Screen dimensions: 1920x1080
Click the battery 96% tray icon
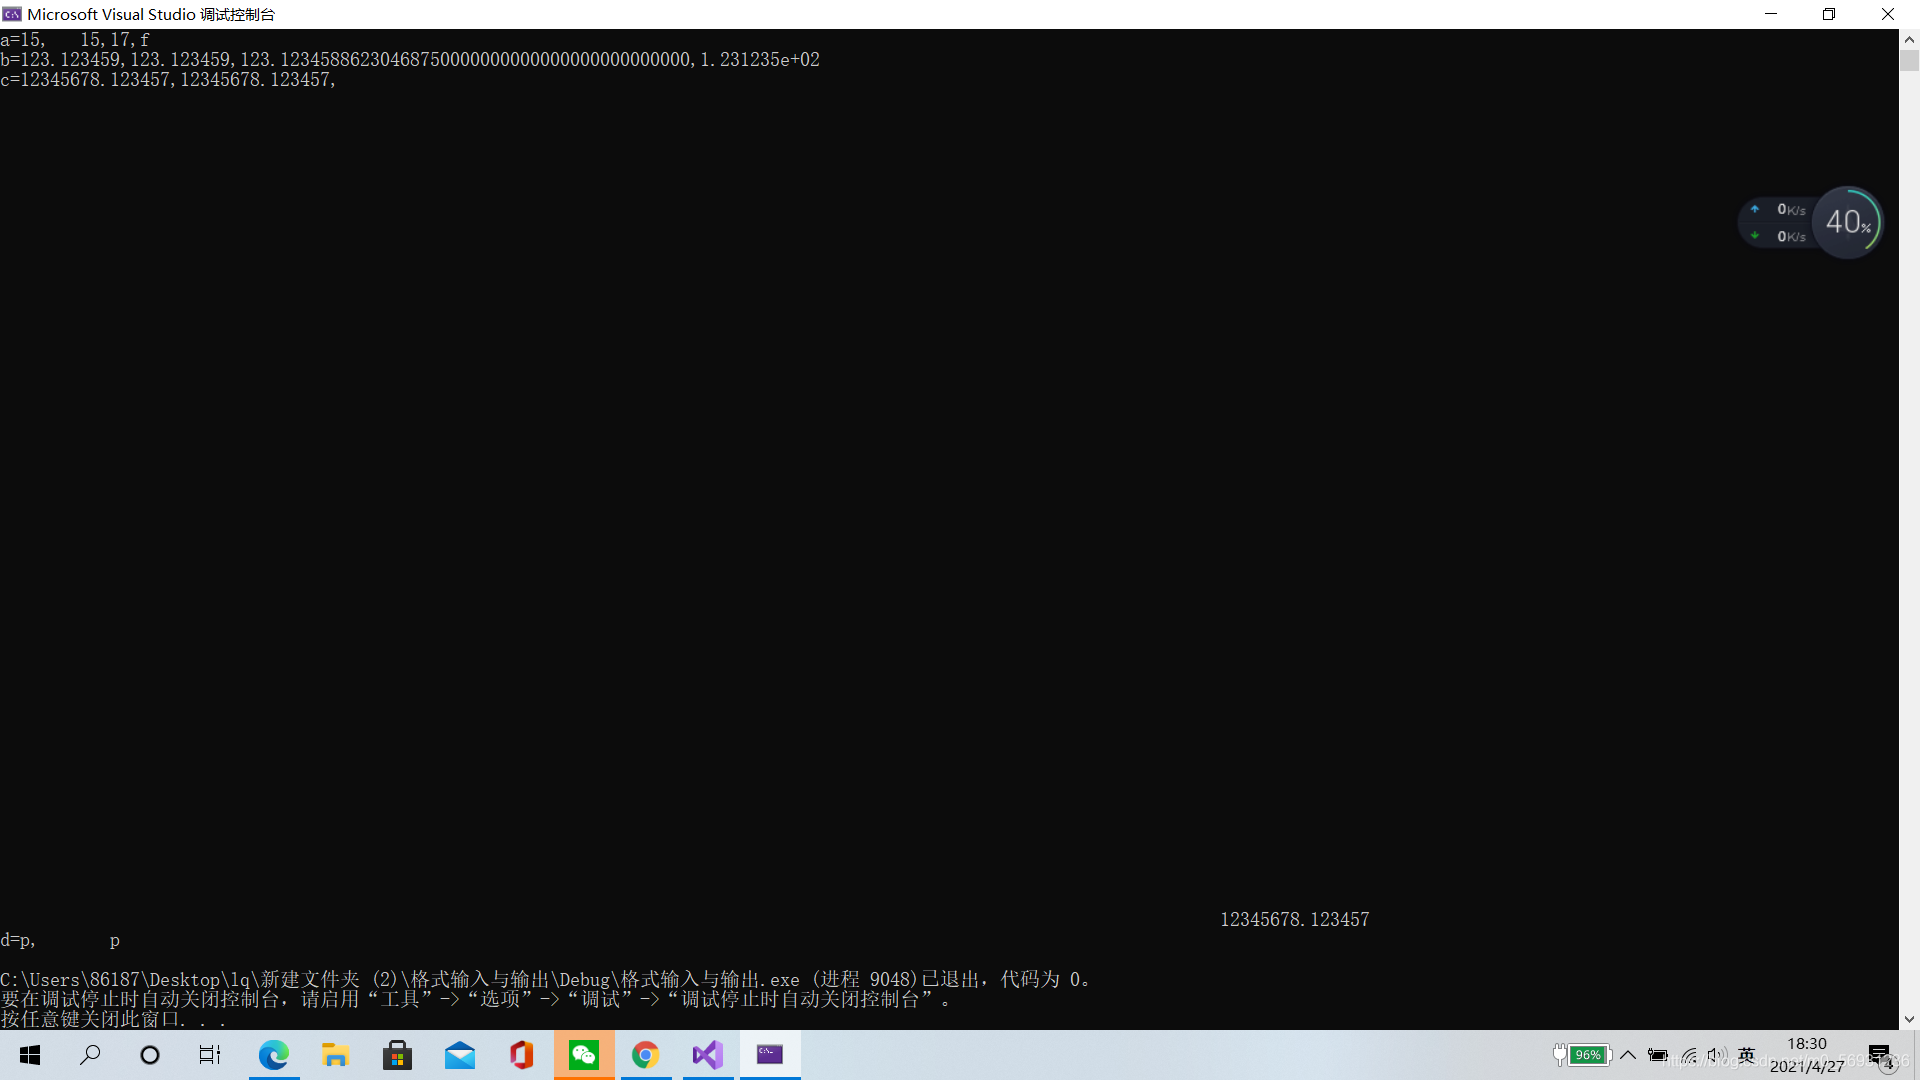[1589, 1055]
